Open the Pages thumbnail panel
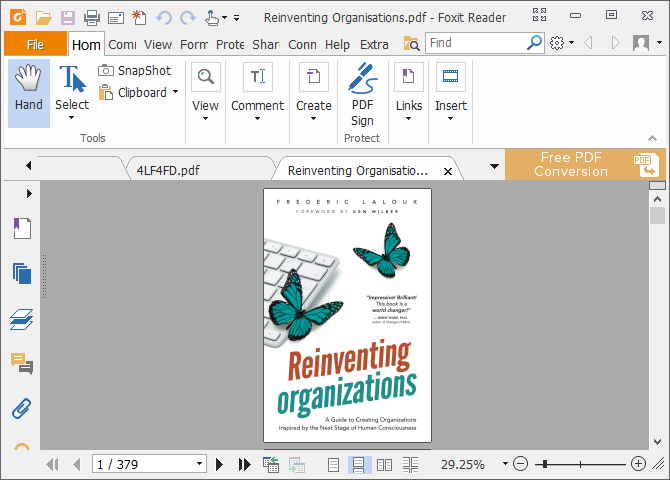Screen dimensions: 670x480 coord(22,273)
